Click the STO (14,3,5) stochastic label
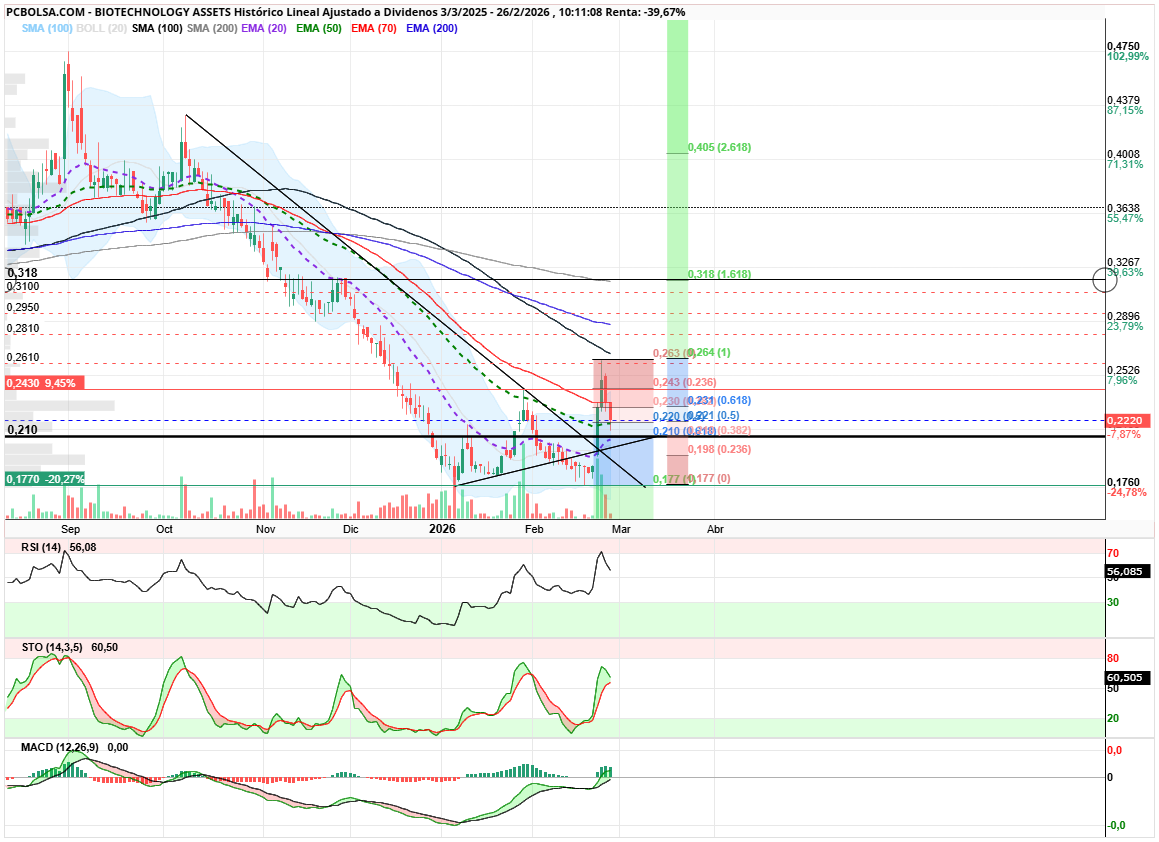1159x842 pixels. 50,648
